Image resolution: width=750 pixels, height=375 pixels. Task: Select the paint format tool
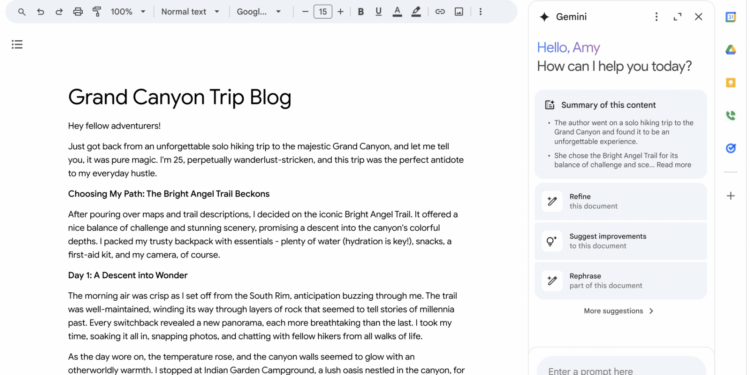tap(97, 12)
